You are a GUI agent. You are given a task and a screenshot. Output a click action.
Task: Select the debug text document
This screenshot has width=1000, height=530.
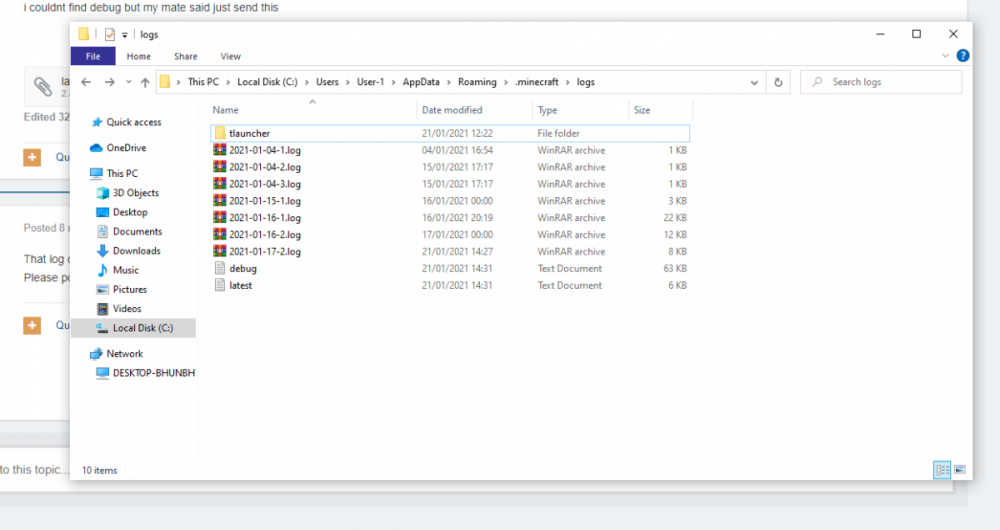(x=242, y=268)
